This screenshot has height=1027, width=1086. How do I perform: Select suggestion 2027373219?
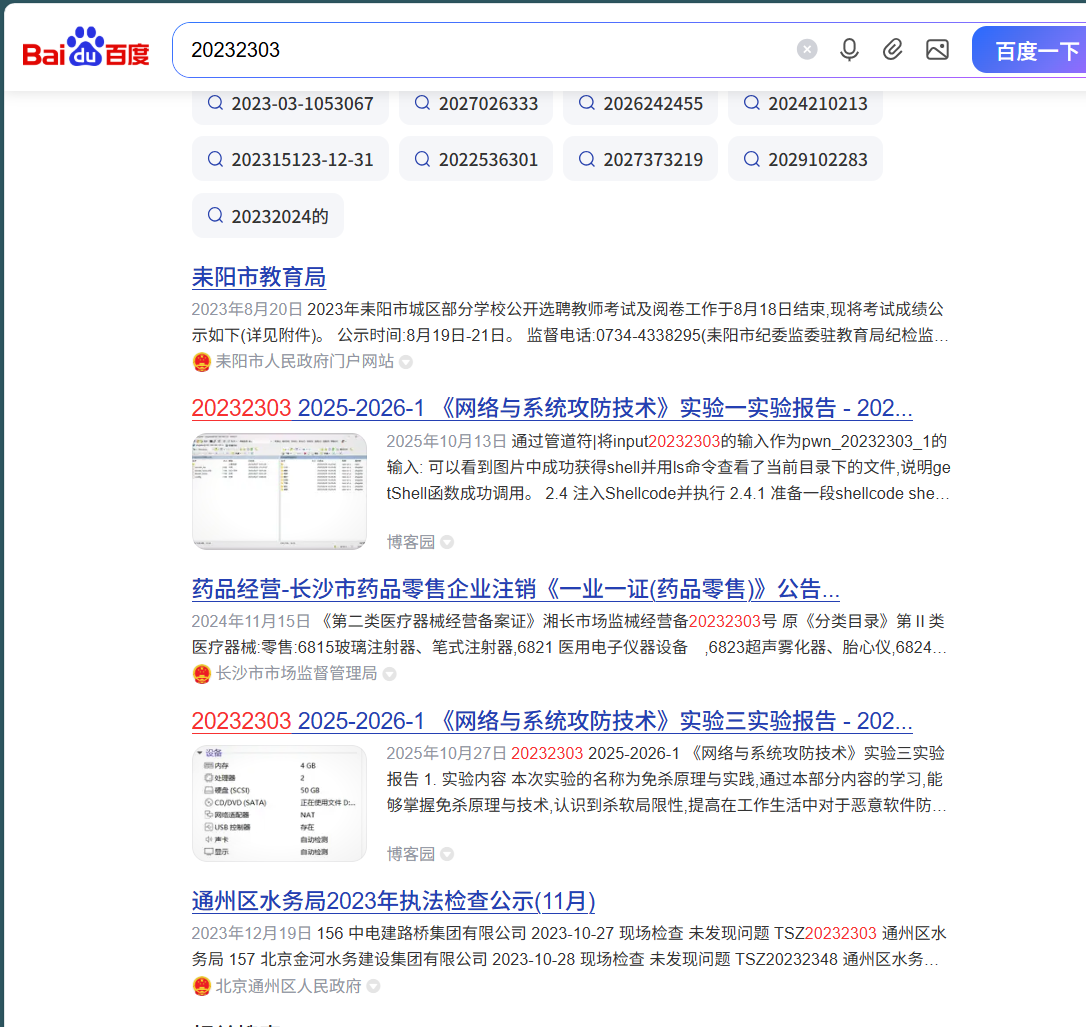point(641,159)
